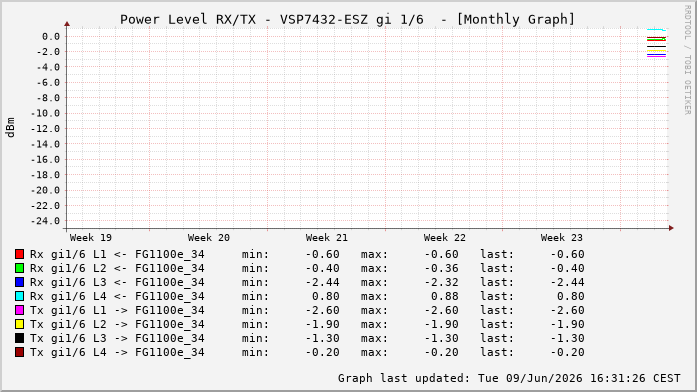The width and height of the screenshot is (697, 392).
Task: Click legend text Tx gi1/6 L1 -> FG1100e_34
Action: click(x=117, y=310)
